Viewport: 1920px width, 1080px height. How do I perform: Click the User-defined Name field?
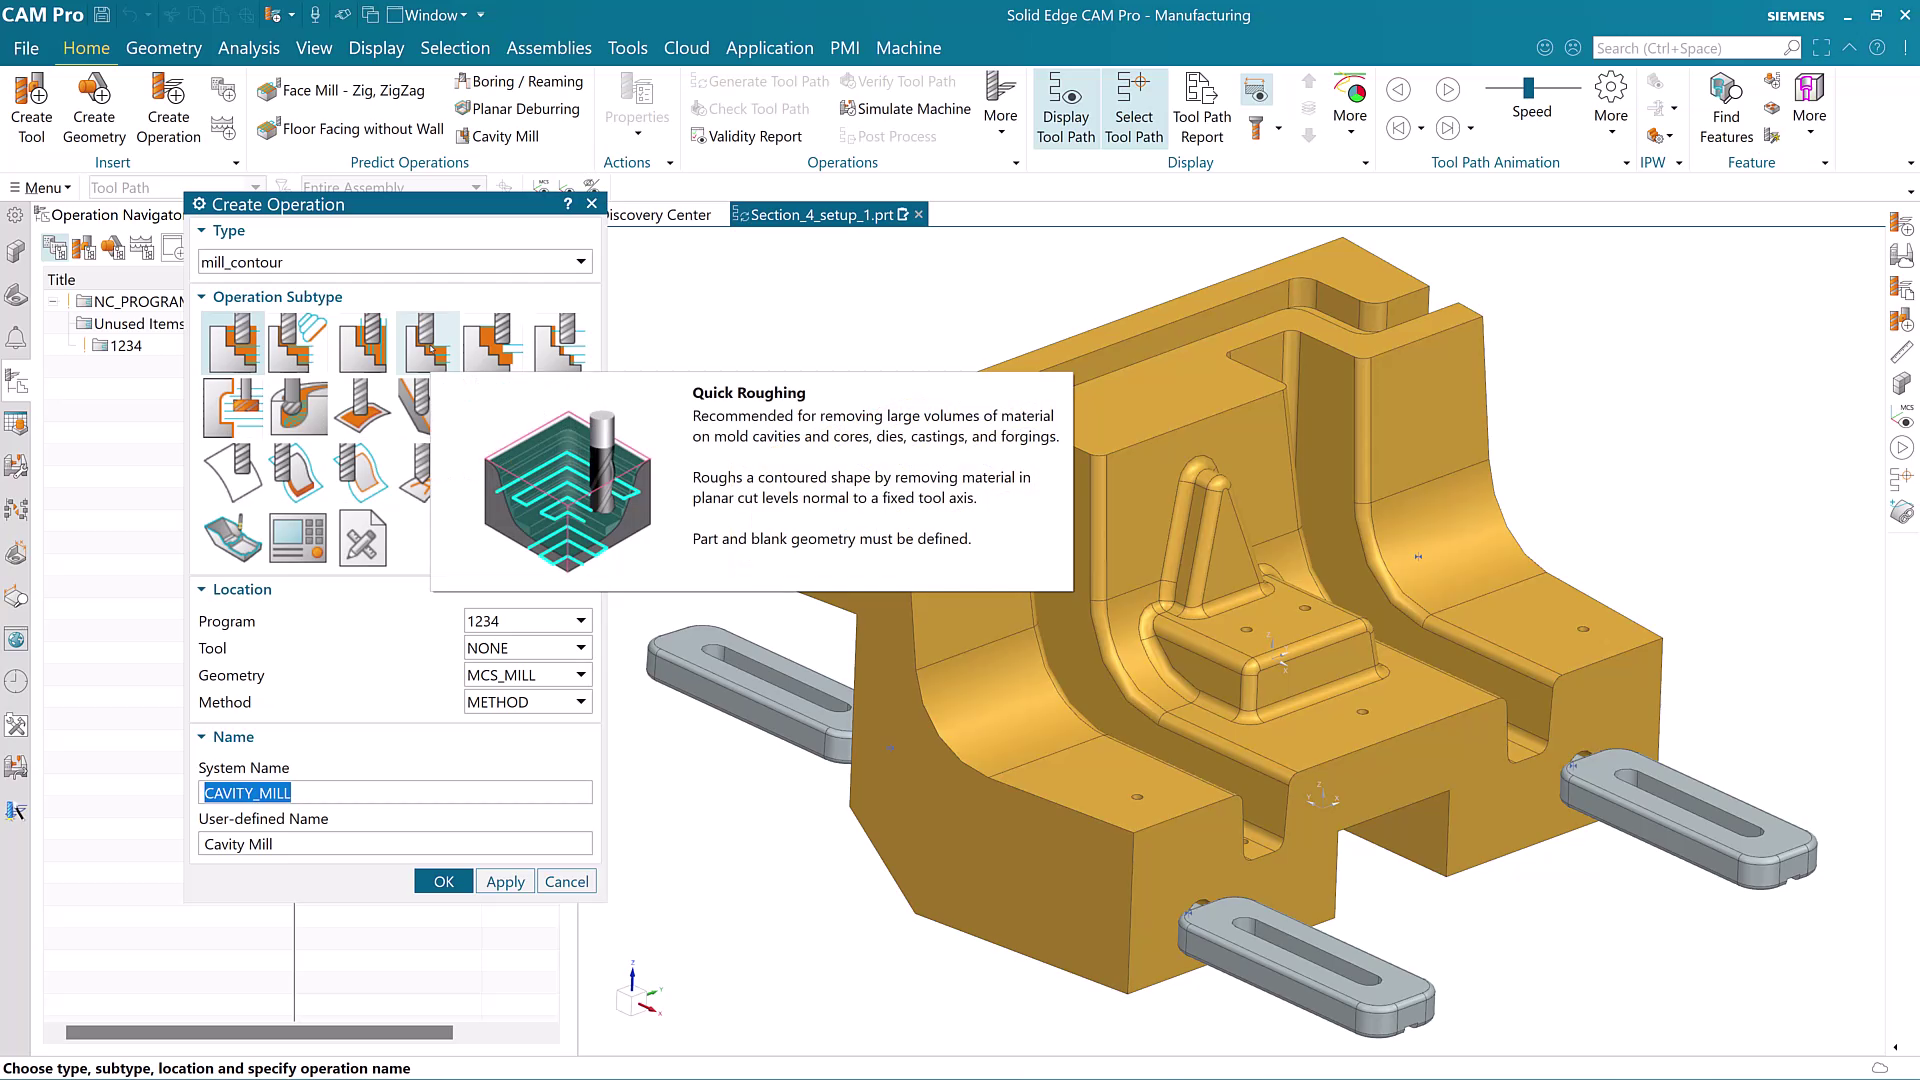394,843
